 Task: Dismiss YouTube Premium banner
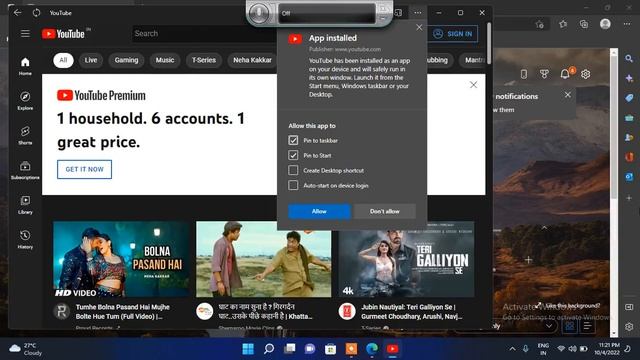point(473,85)
